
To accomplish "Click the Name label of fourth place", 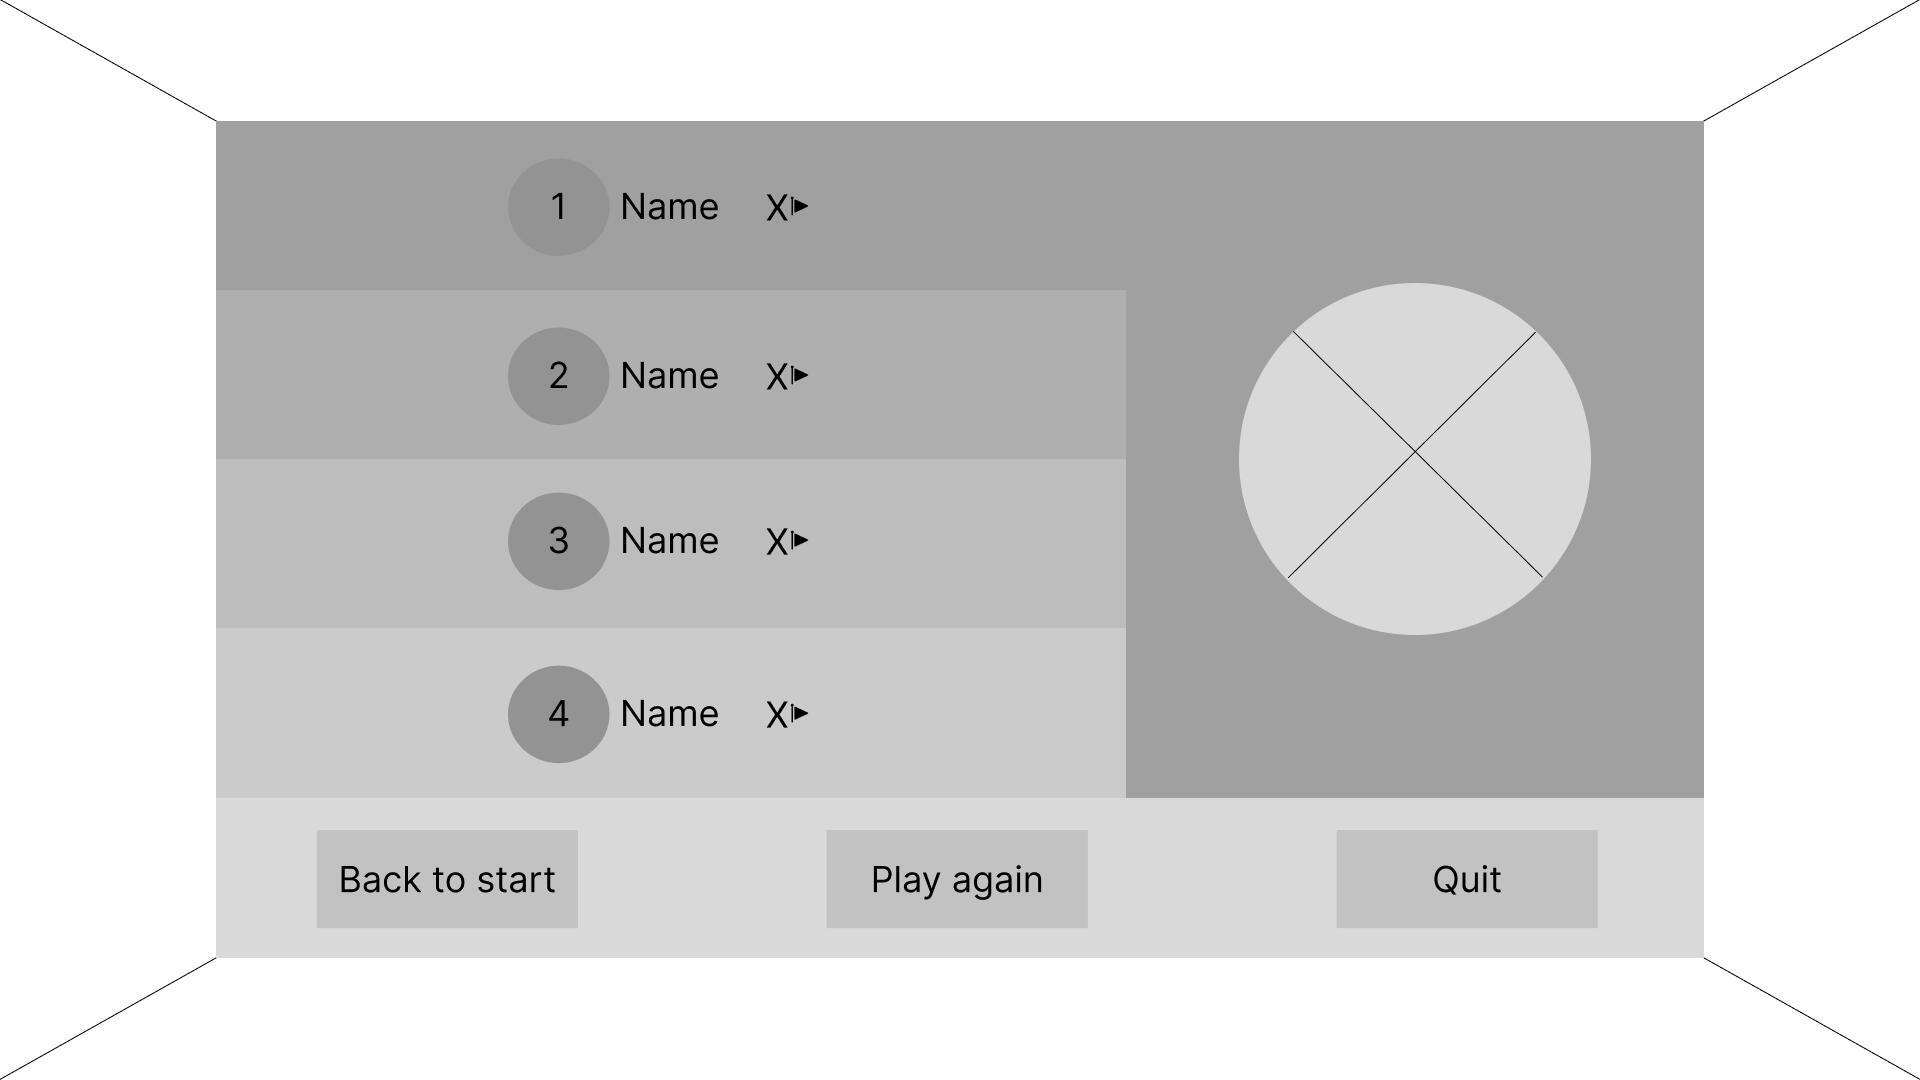I will (x=669, y=714).
